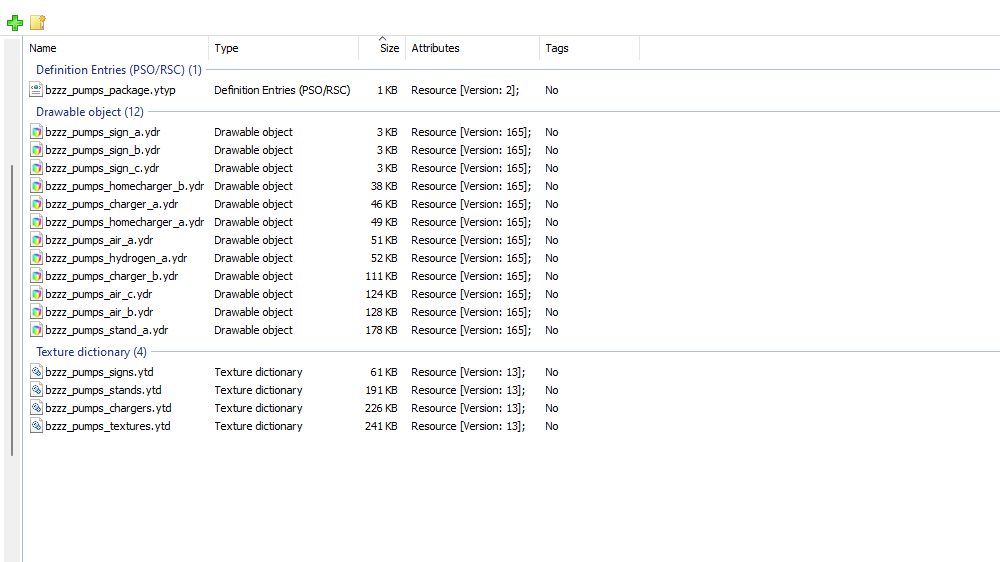Click Texture dictionary type of bzzz_pumps_stands.ytd
Image resolution: width=1000 pixels, height=562 pixels.
point(258,390)
